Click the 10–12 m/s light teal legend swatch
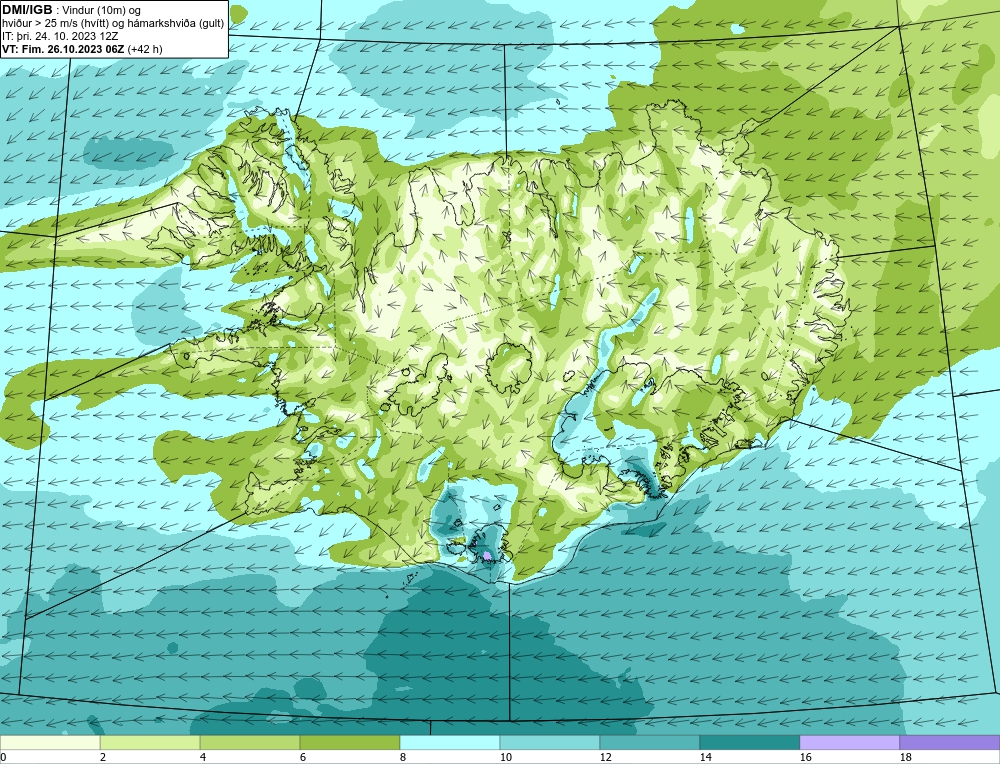The height and width of the screenshot is (764, 1000). 550,743
